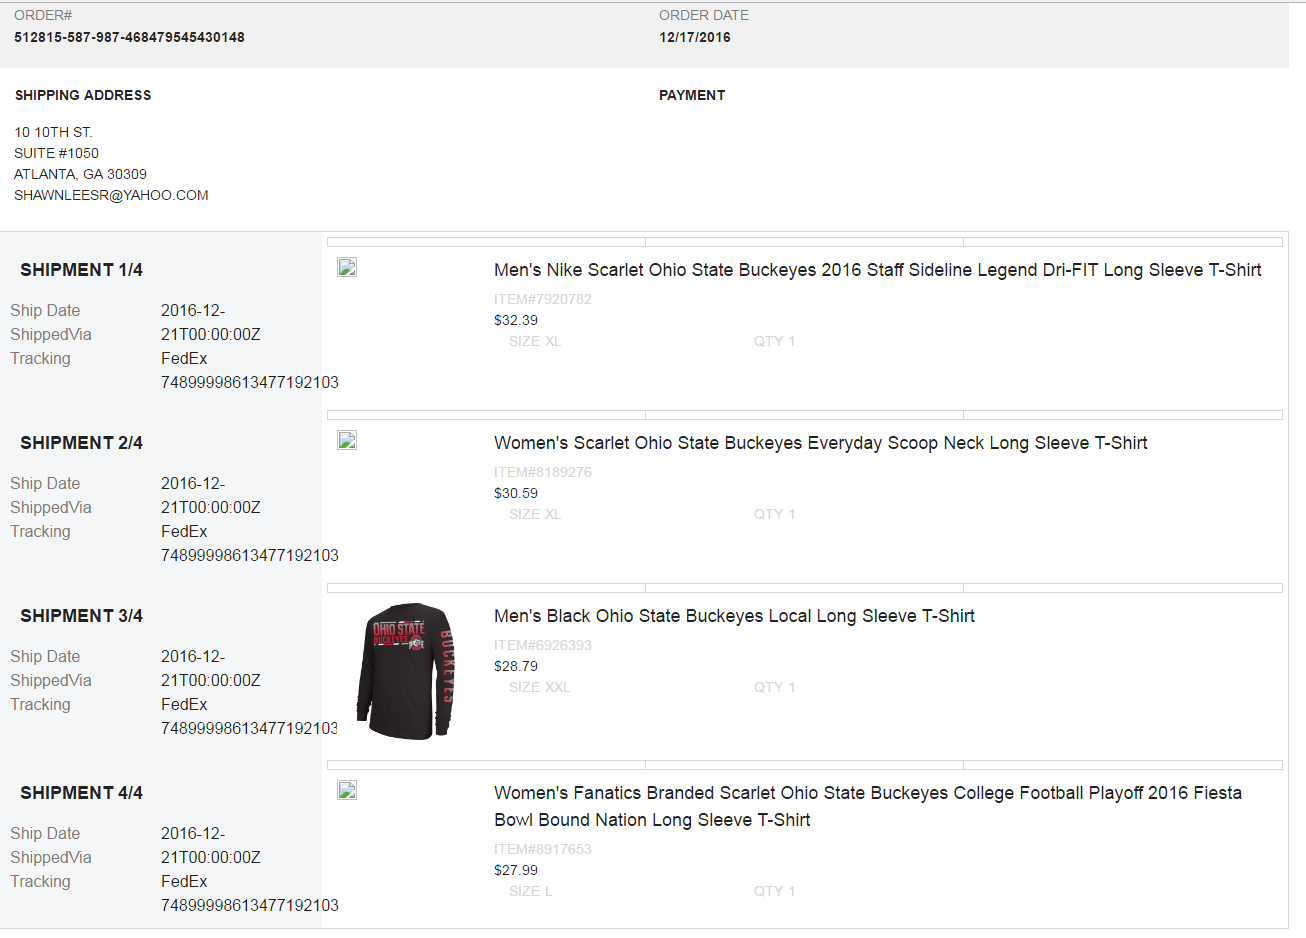Click the FedEx carrier text in Shipment 2
The width and height of the screenshot is (1306, 938).
point(184,531)
